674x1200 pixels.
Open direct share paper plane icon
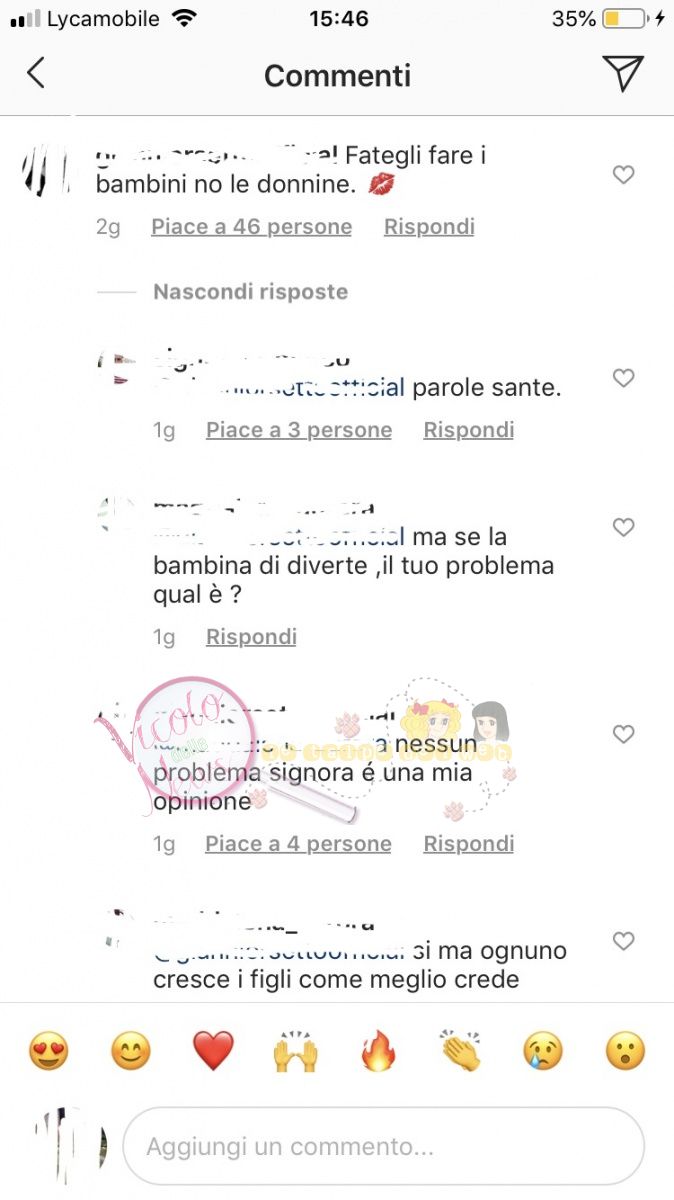pos(623,73)
